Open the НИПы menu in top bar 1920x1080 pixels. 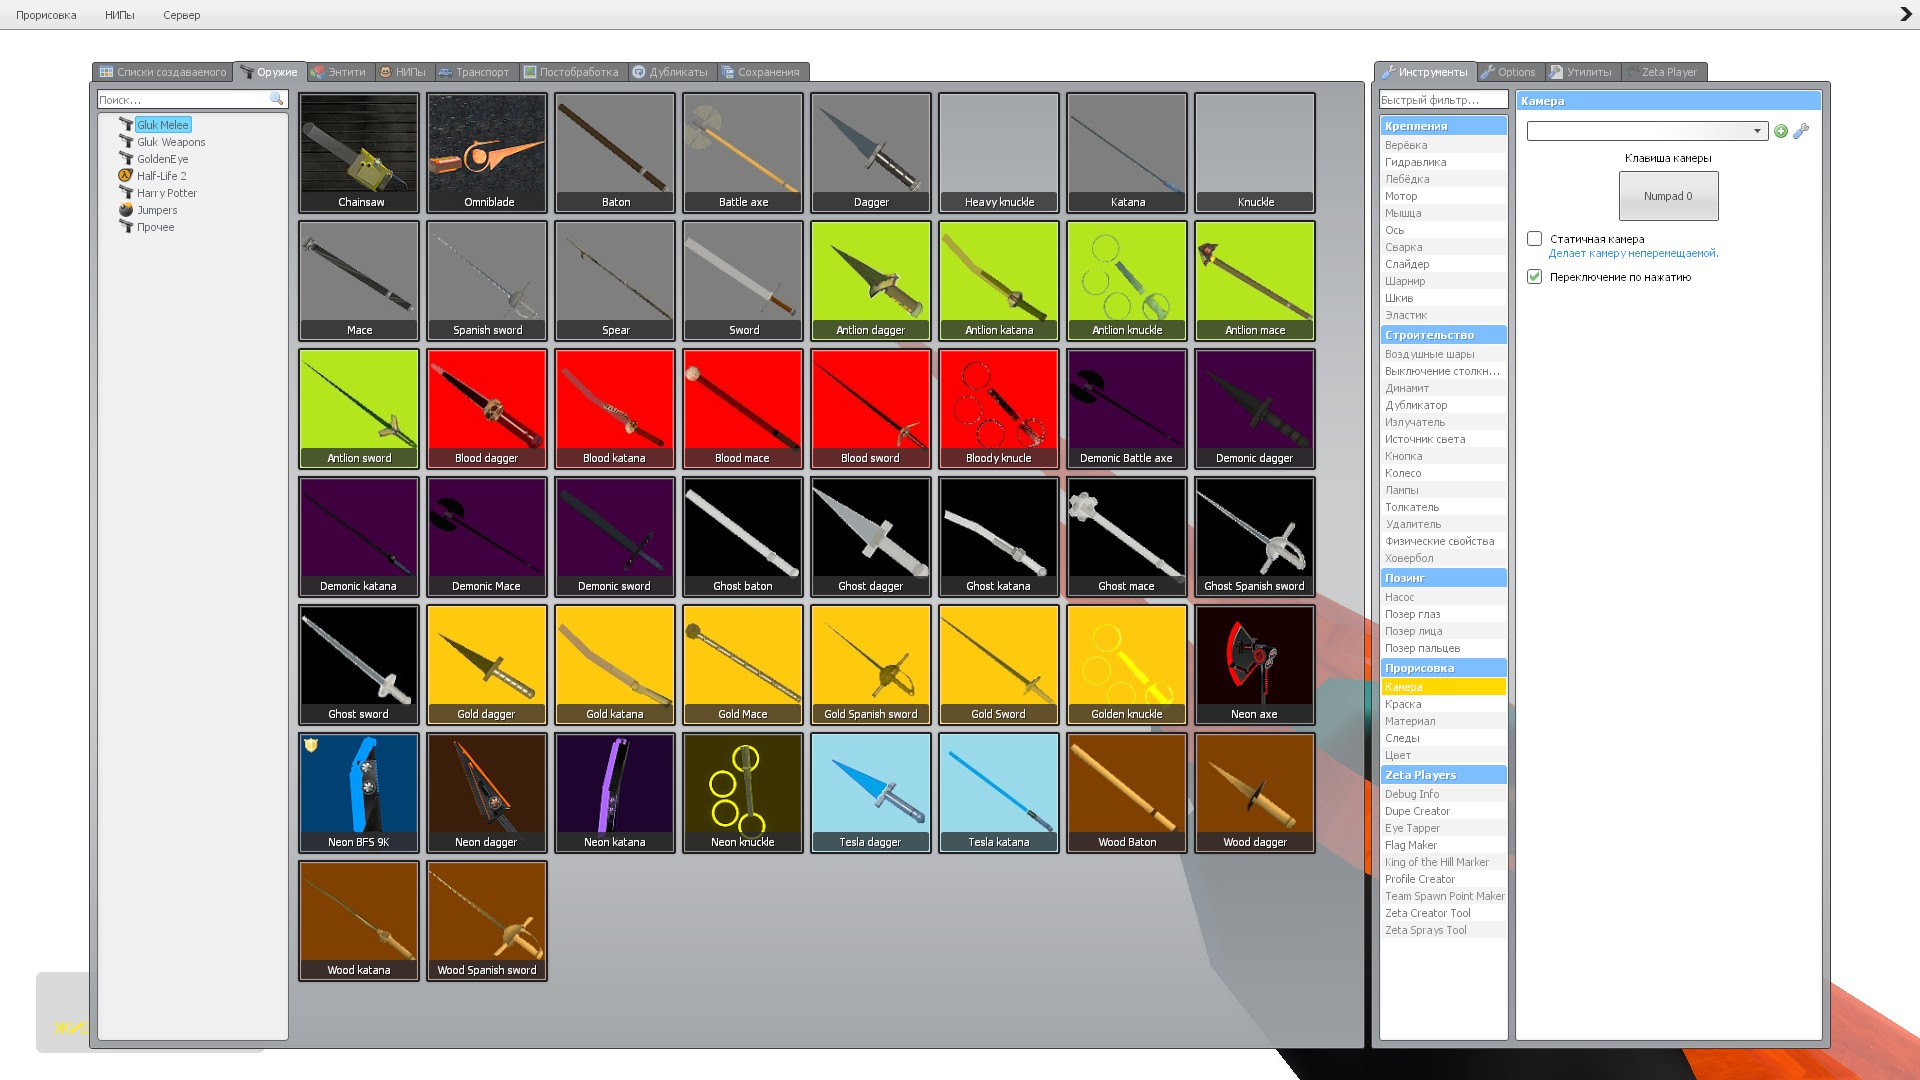point(119,15)
